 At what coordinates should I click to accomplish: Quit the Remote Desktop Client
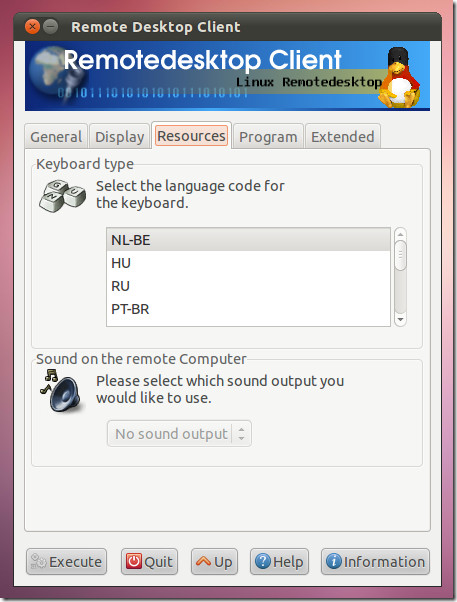pyautogui.click(x=149, y=561)
